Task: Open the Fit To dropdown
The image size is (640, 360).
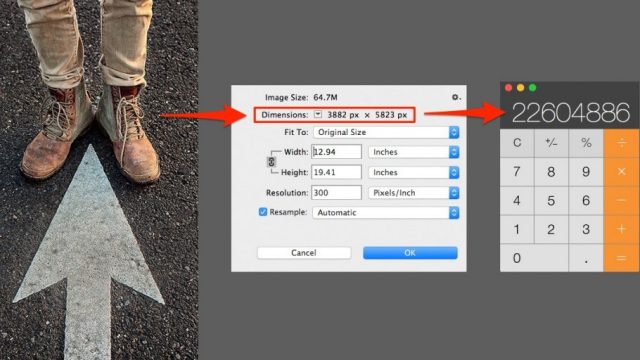Action: tap(386, 132)
